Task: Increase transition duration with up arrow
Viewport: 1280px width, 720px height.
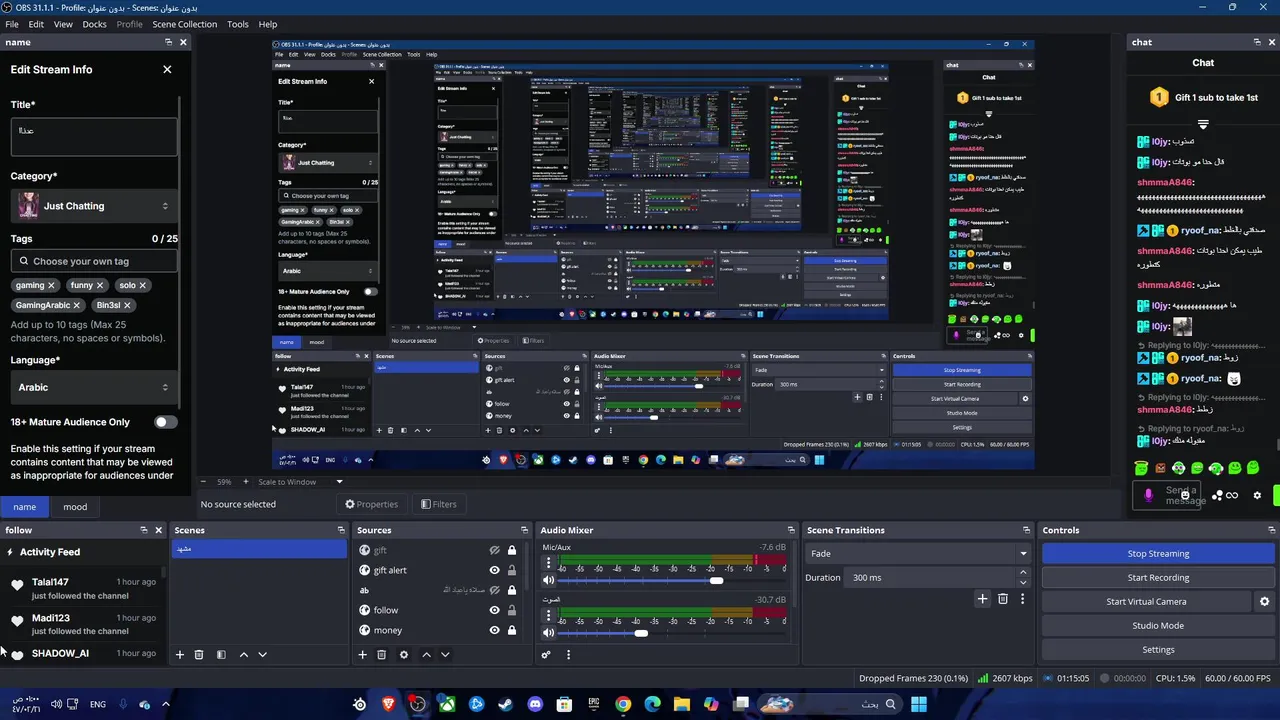Action: [x=1022, y=573]
